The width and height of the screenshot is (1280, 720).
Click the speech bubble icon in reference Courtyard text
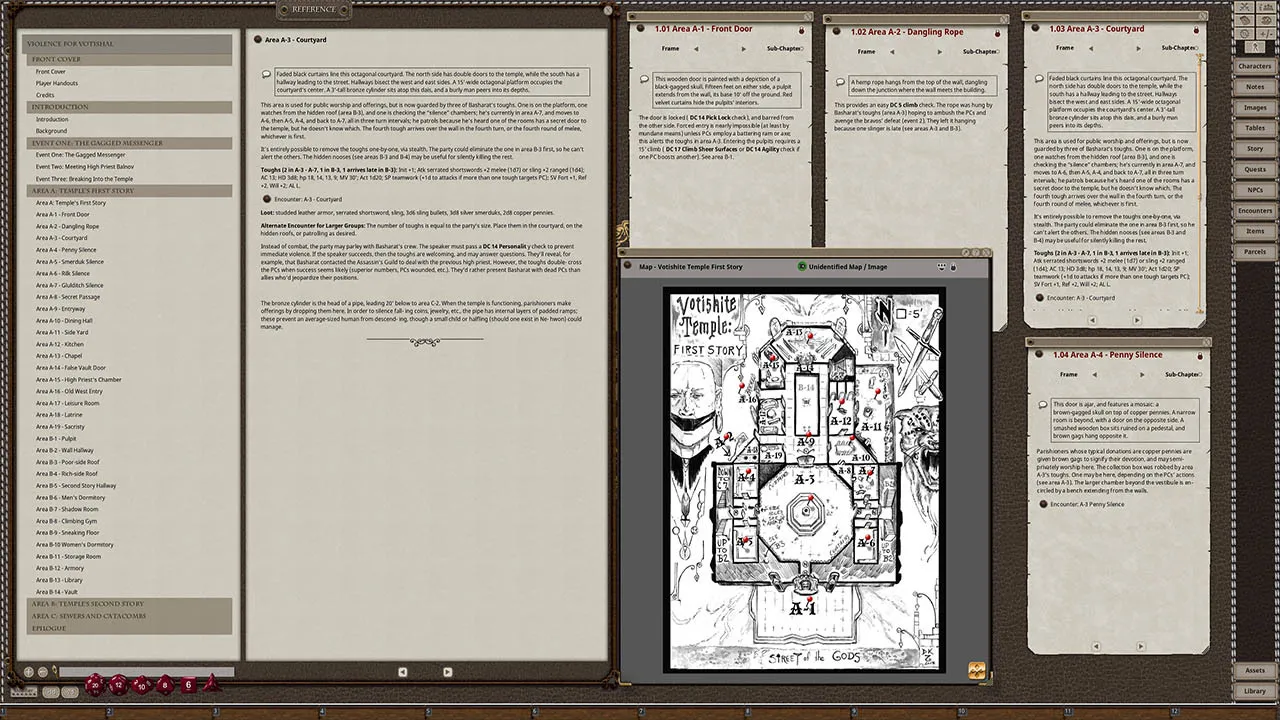click(266, 74)
